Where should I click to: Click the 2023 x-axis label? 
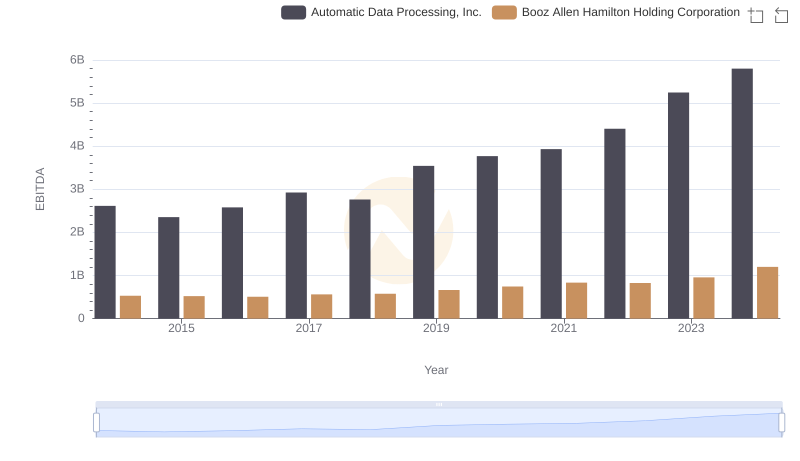691,328
